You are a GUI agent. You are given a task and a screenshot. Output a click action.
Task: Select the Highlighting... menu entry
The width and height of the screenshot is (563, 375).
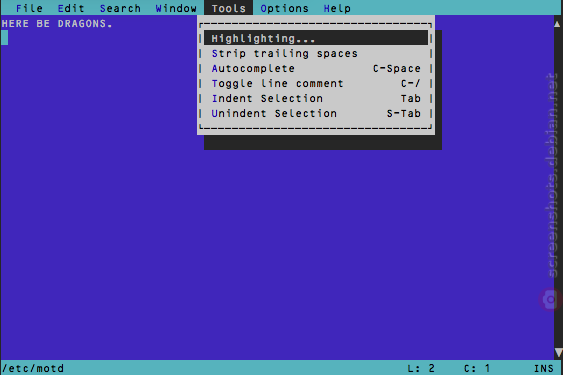(x=316, y=38)
